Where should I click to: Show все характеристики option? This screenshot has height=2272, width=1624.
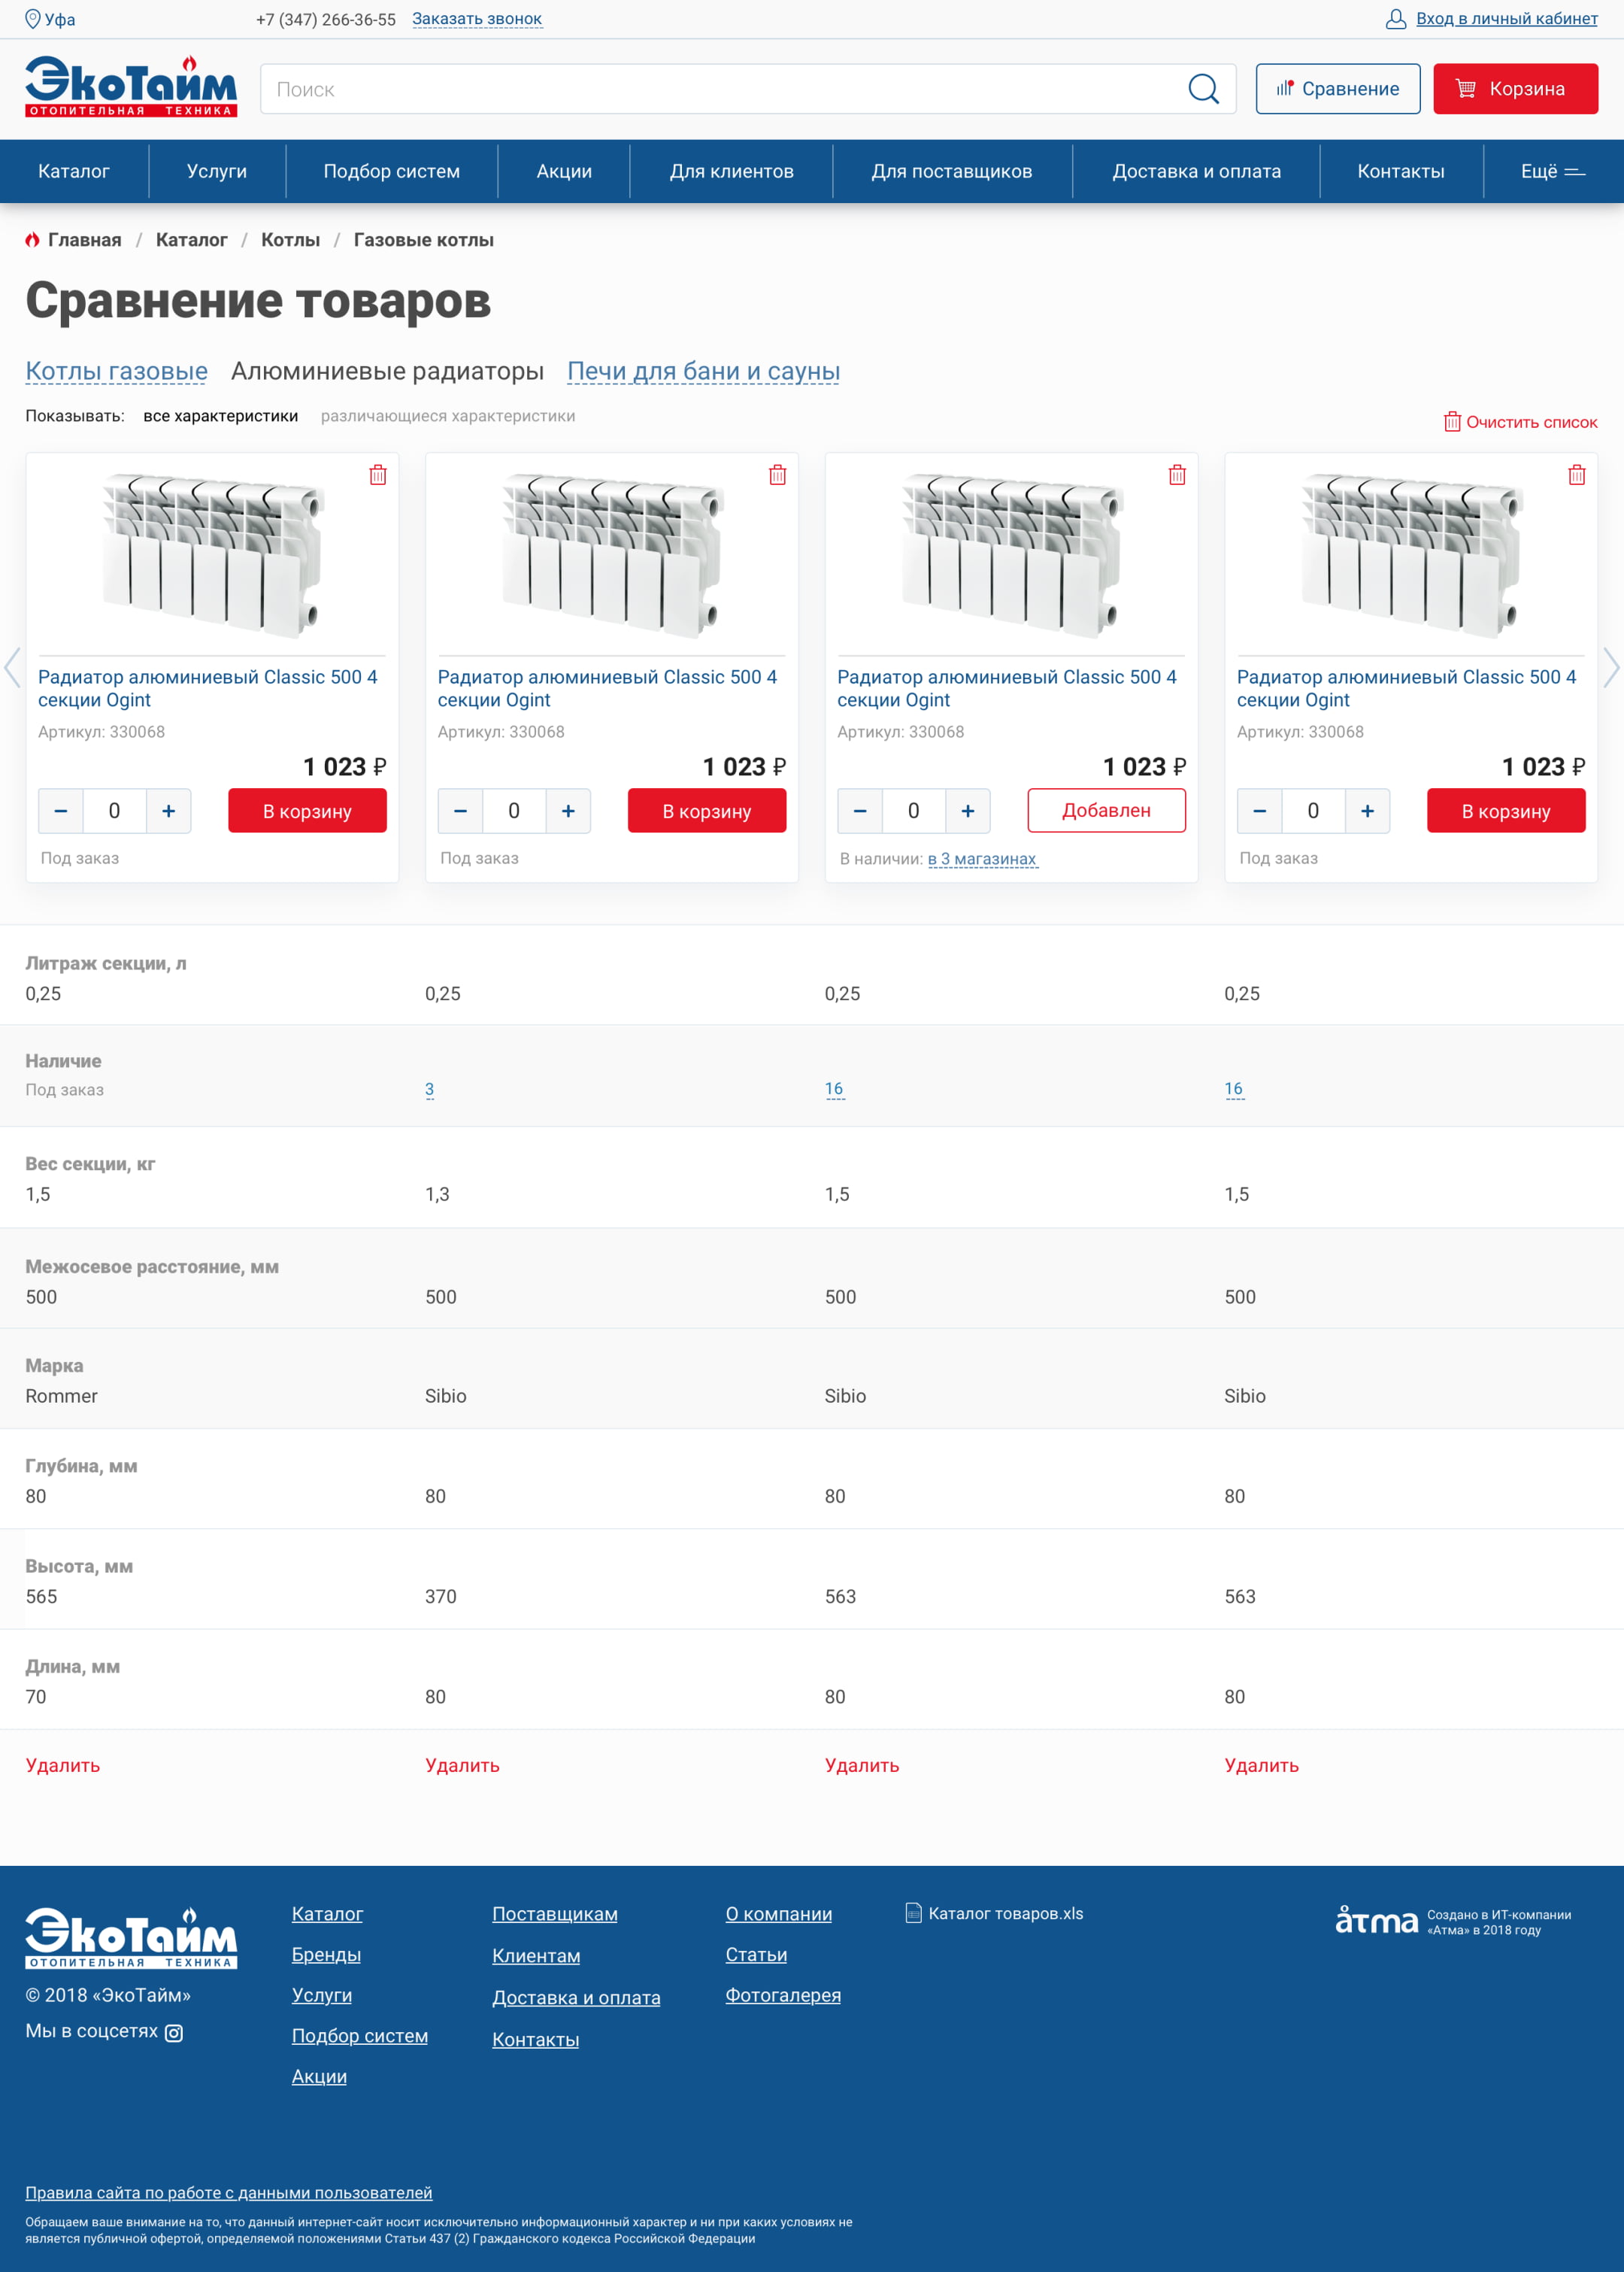coord(220,416)
